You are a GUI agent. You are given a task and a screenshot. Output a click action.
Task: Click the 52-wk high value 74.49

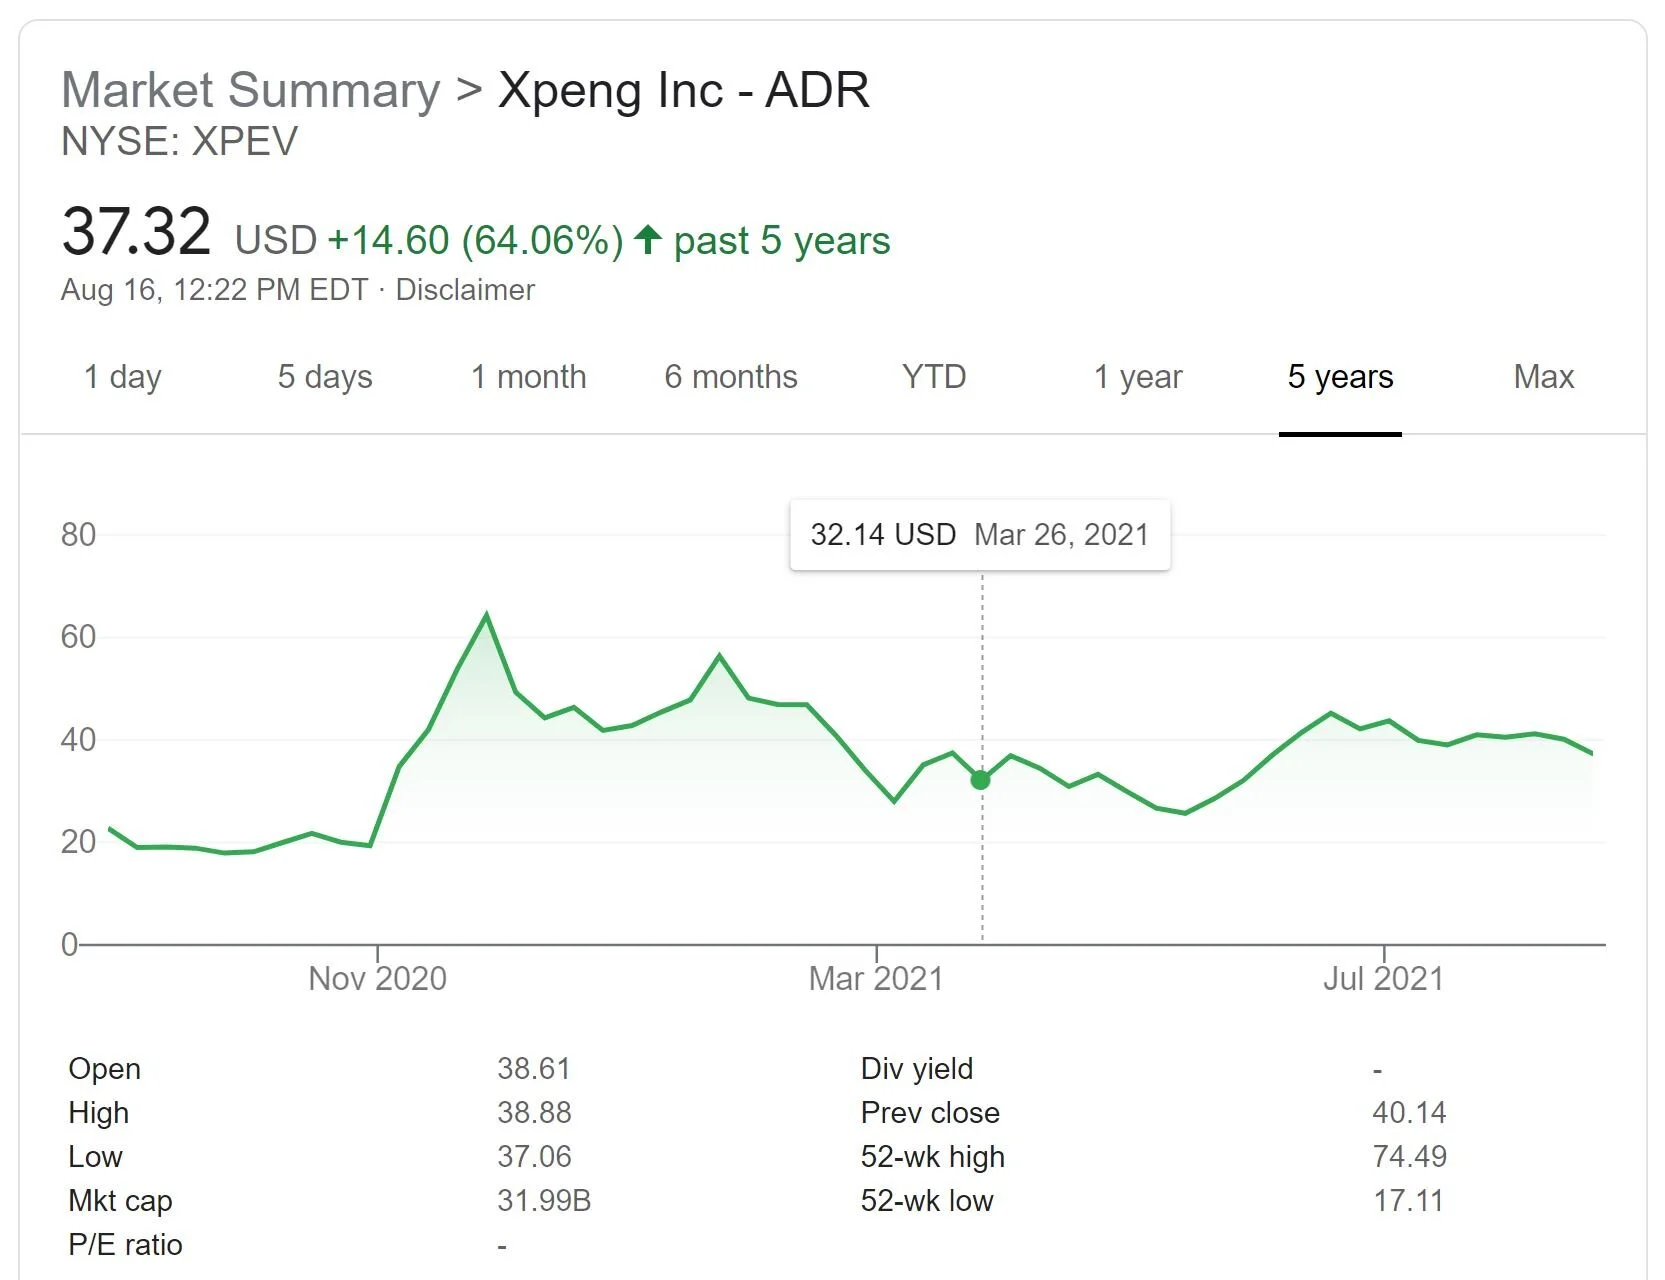point(1409,1157)
